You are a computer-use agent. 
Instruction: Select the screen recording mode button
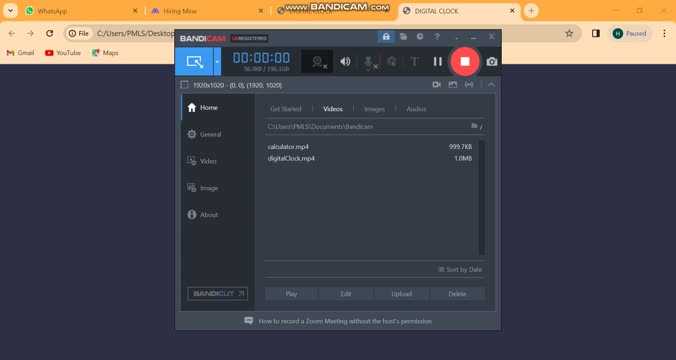pyautogui.click(x=194, y=61)
